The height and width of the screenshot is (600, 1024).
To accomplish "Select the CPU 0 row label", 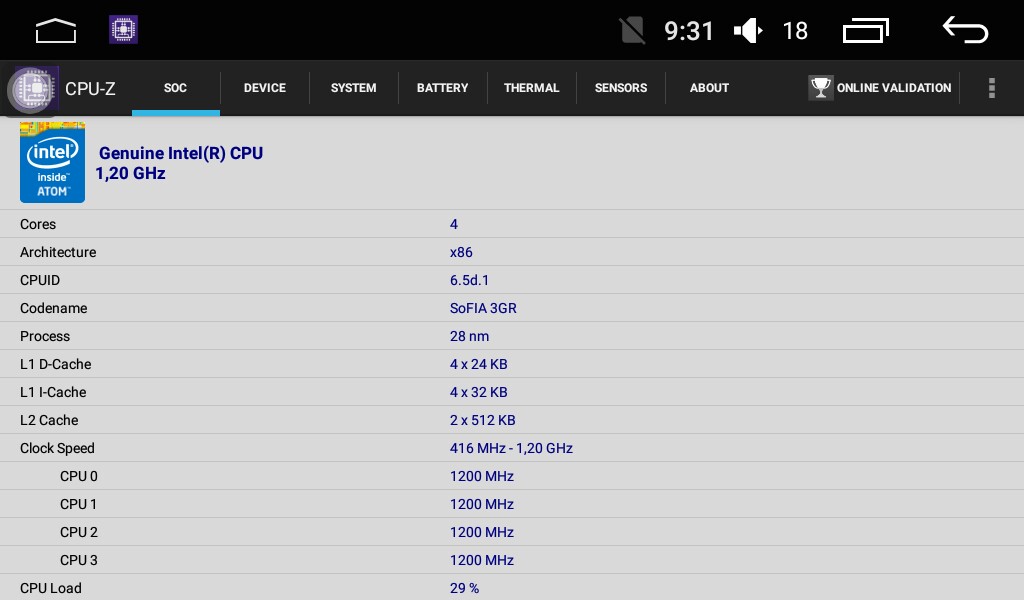I will [78, 477].
